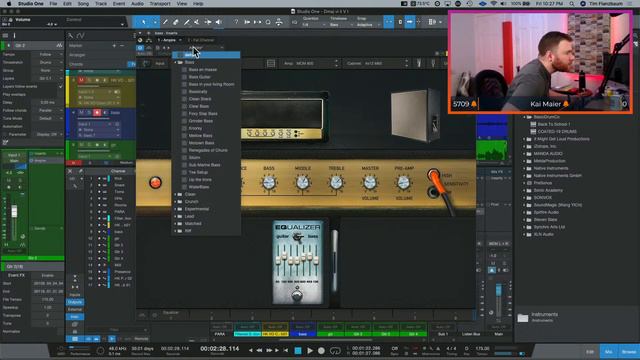640x360 pixels.
Task: Select the Grinder Bass preset
Action: click(x=200, y=121)
